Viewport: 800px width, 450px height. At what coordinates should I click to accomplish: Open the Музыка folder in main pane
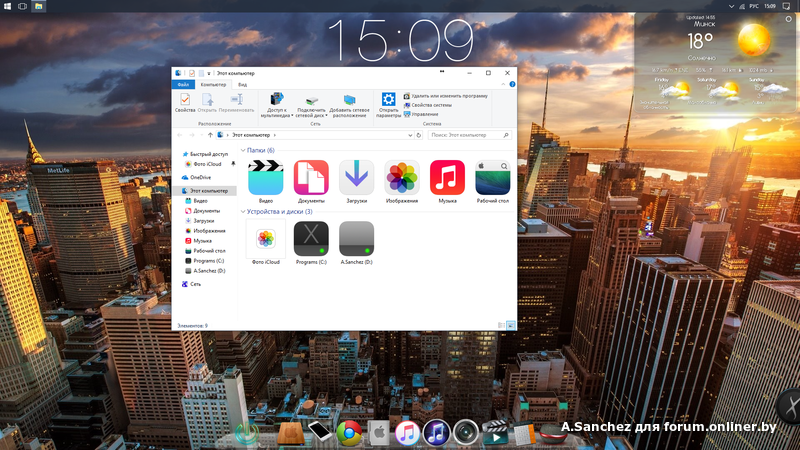coord(447,178)
